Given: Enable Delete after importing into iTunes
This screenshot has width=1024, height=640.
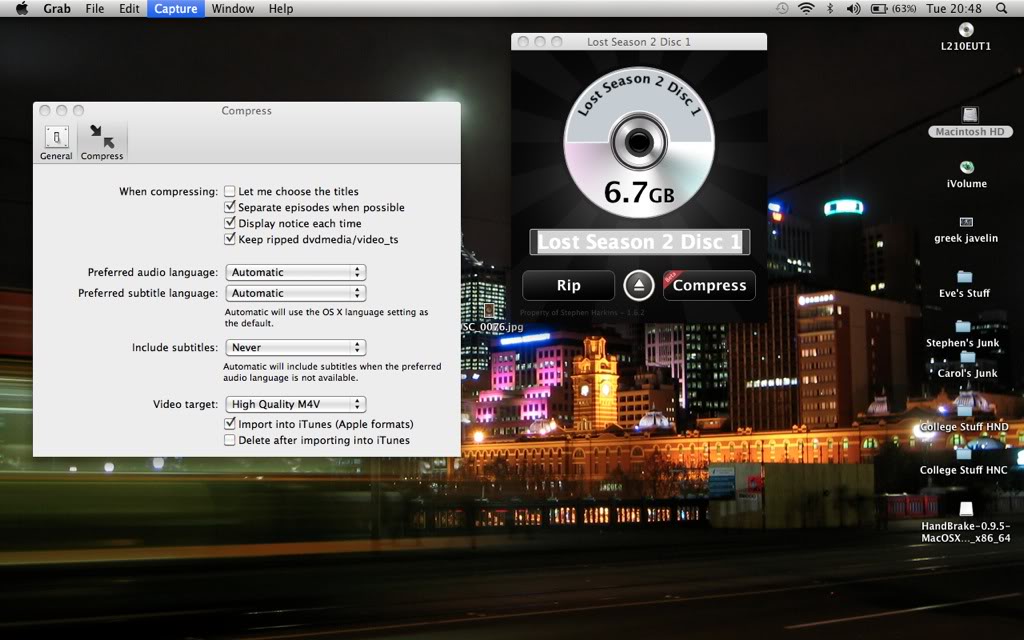Looking at the screenshot, I should pyautogui.click(x=230, y=440).
